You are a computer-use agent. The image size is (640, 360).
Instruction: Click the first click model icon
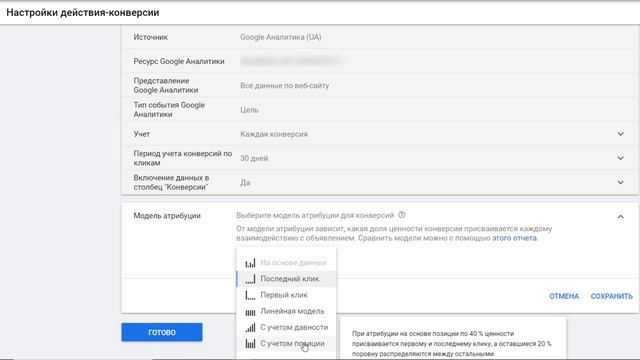point(250,295)
